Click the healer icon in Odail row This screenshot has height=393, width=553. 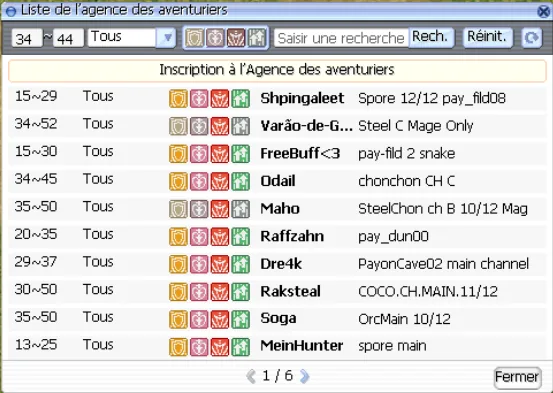199,181
